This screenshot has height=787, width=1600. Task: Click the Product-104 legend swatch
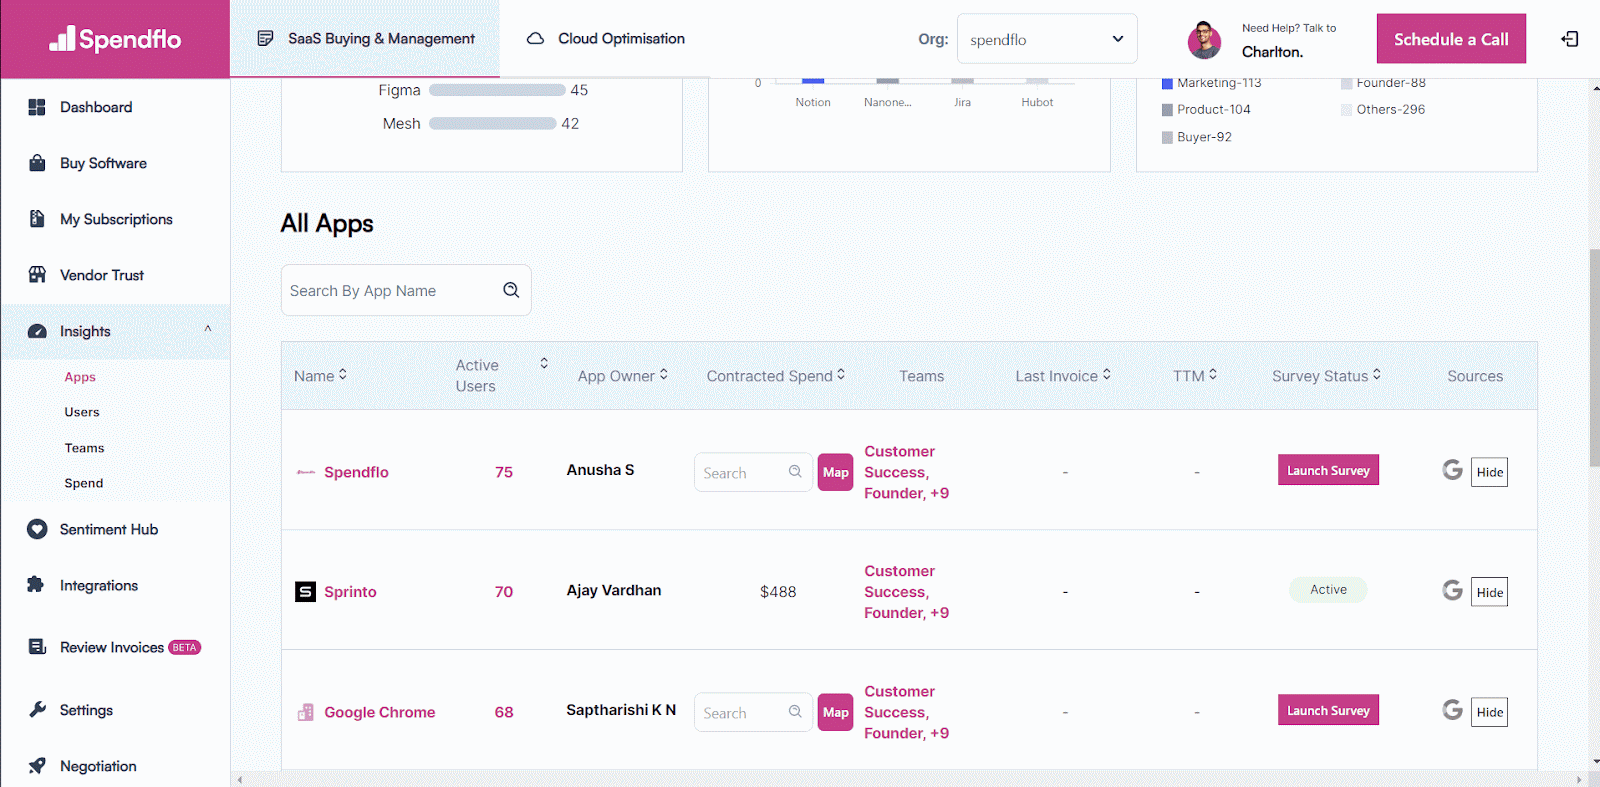[1167, 110]
